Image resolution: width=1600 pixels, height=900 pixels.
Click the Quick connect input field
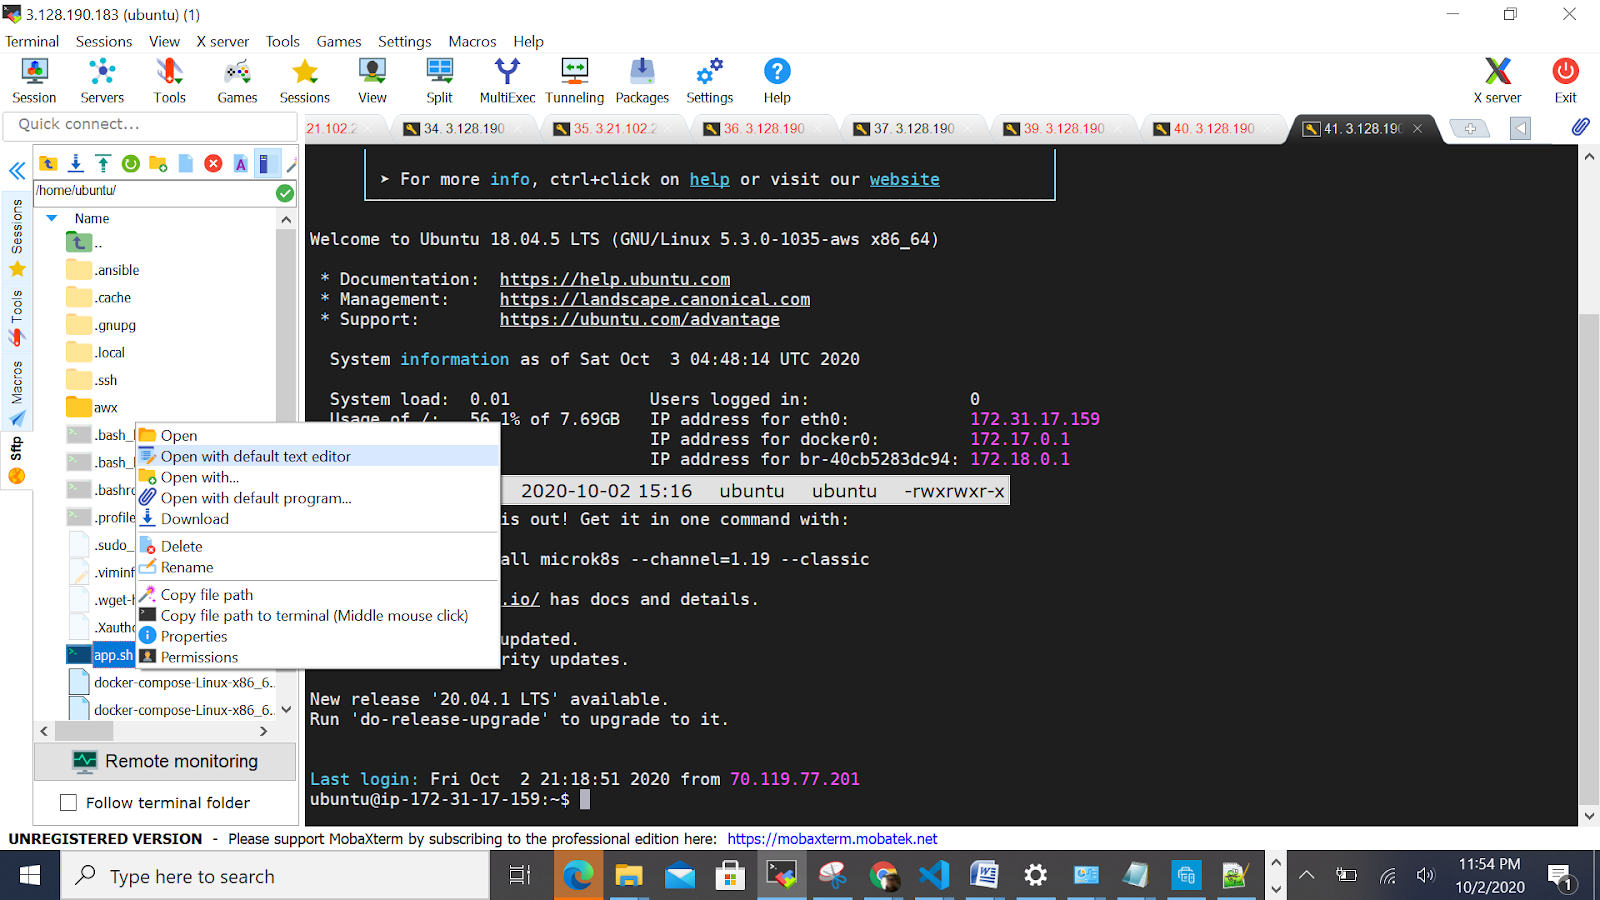150,125
